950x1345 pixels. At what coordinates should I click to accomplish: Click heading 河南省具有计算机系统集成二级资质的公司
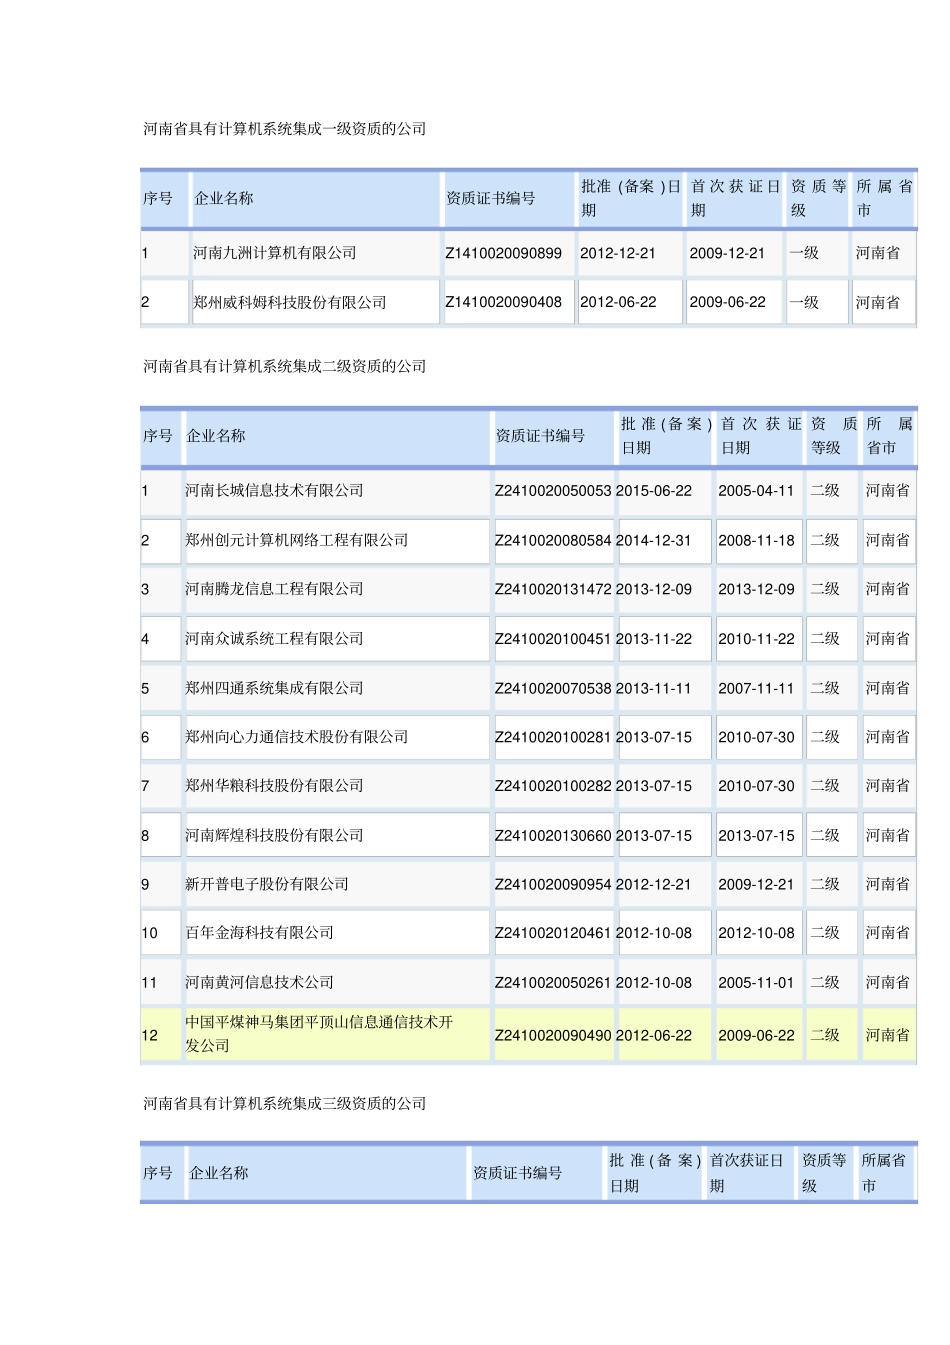click(285, 367)
